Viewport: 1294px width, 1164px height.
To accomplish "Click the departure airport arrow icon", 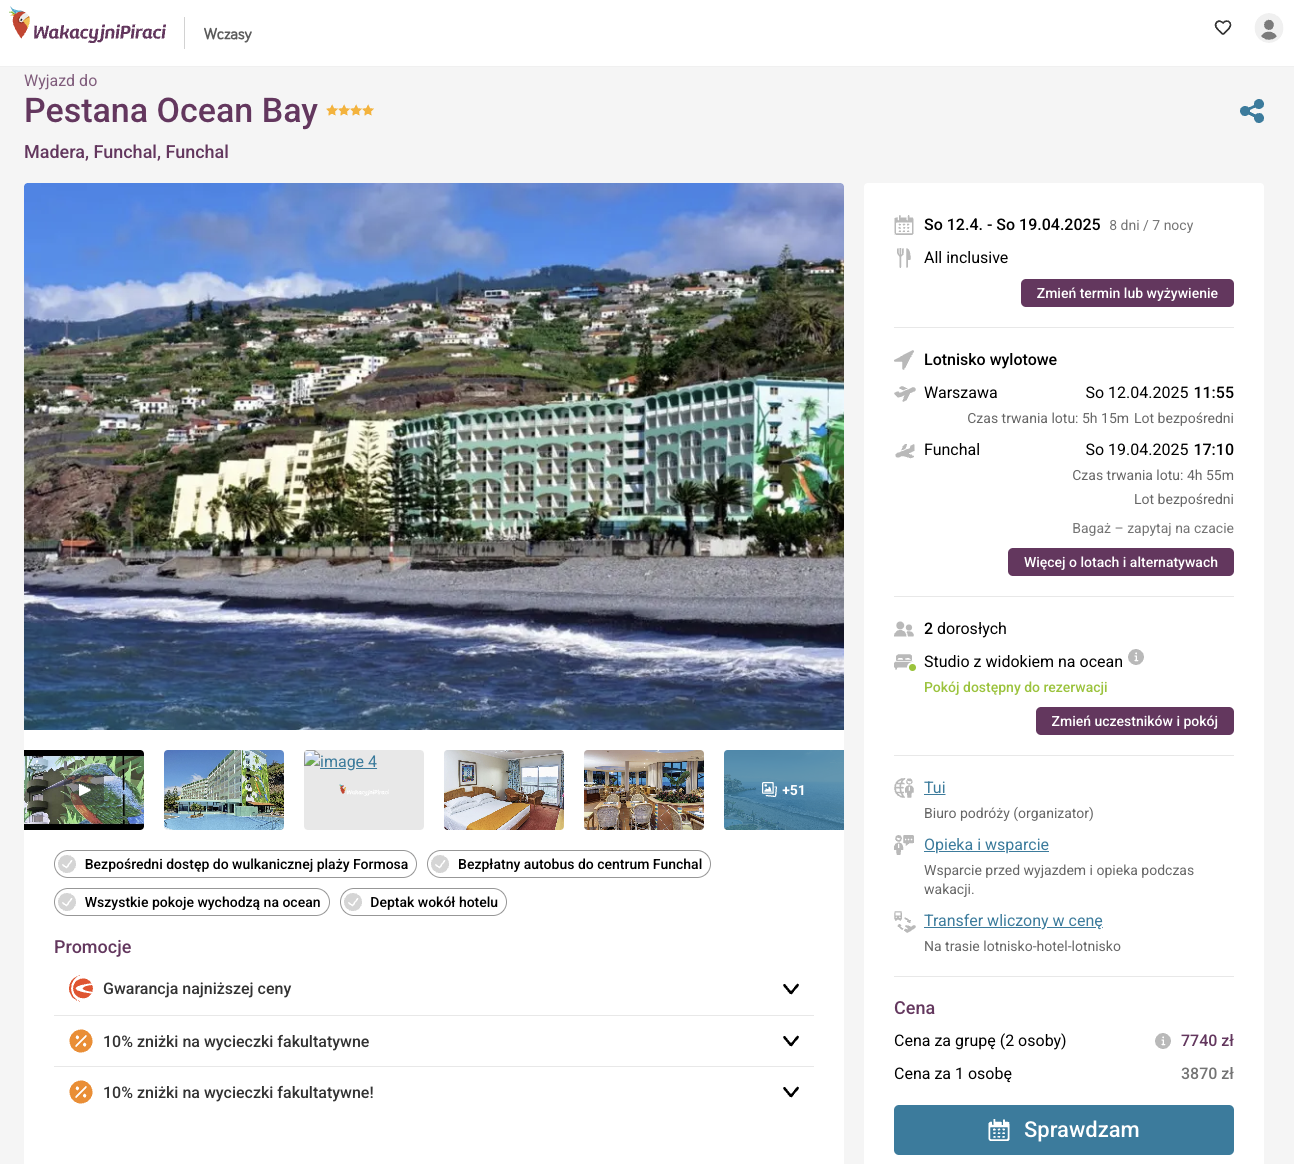I will [x=904, y=360].
